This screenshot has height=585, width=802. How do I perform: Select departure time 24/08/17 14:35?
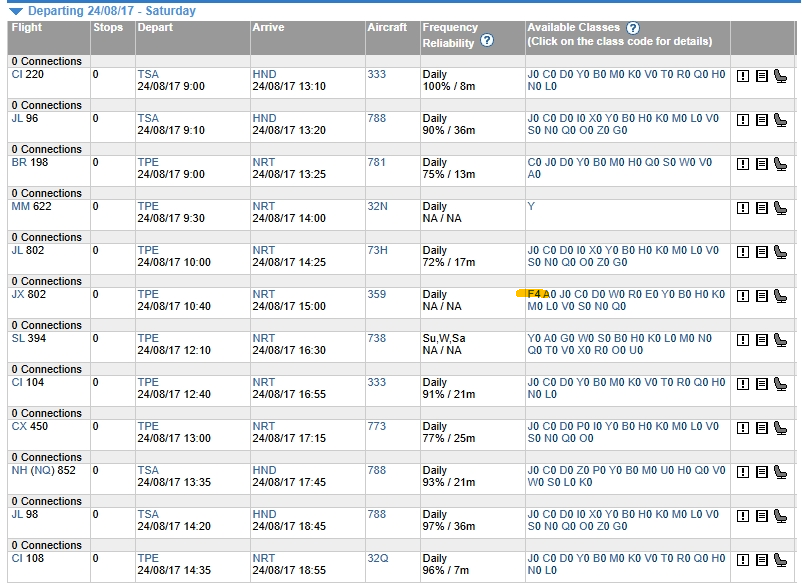pos(174,570)
